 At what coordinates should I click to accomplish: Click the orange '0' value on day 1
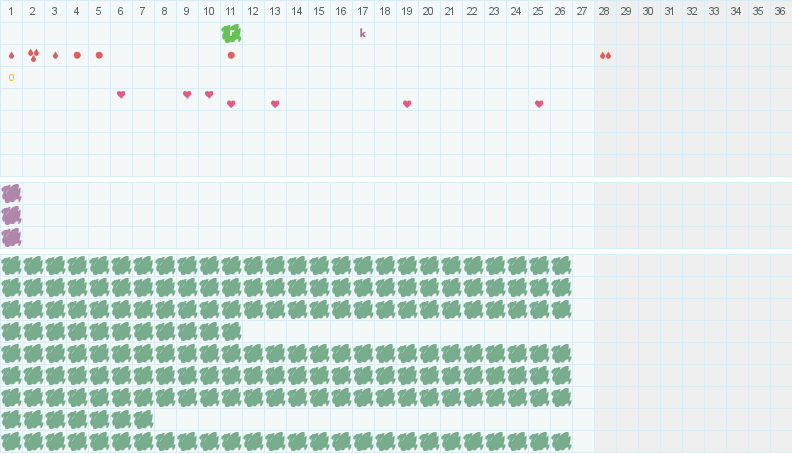[x=11, y=77]
